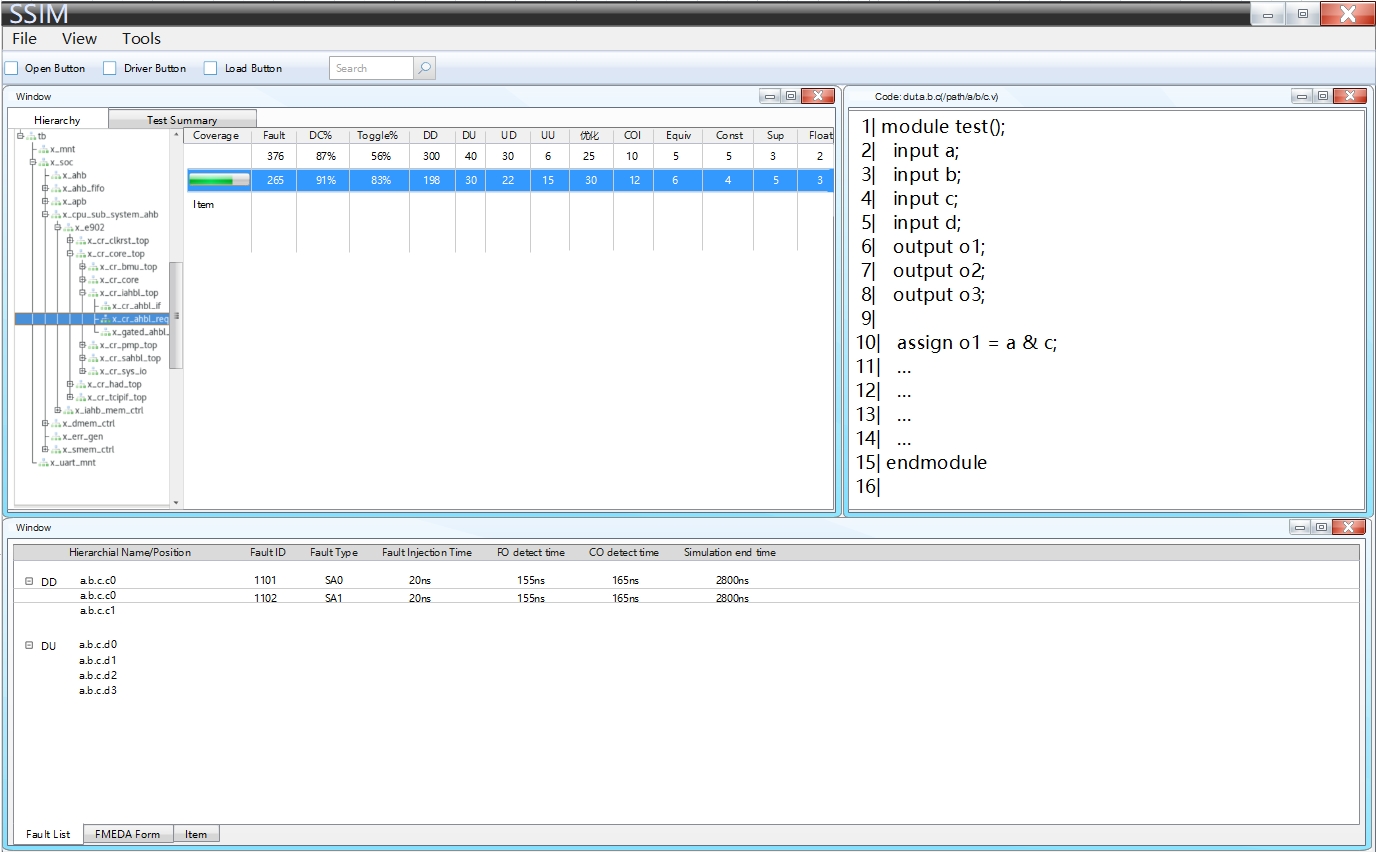Viewport: 1376px width, 852px height.
Task: Click the x_uart_mnt module icon
Action: [x=44, y=463]
